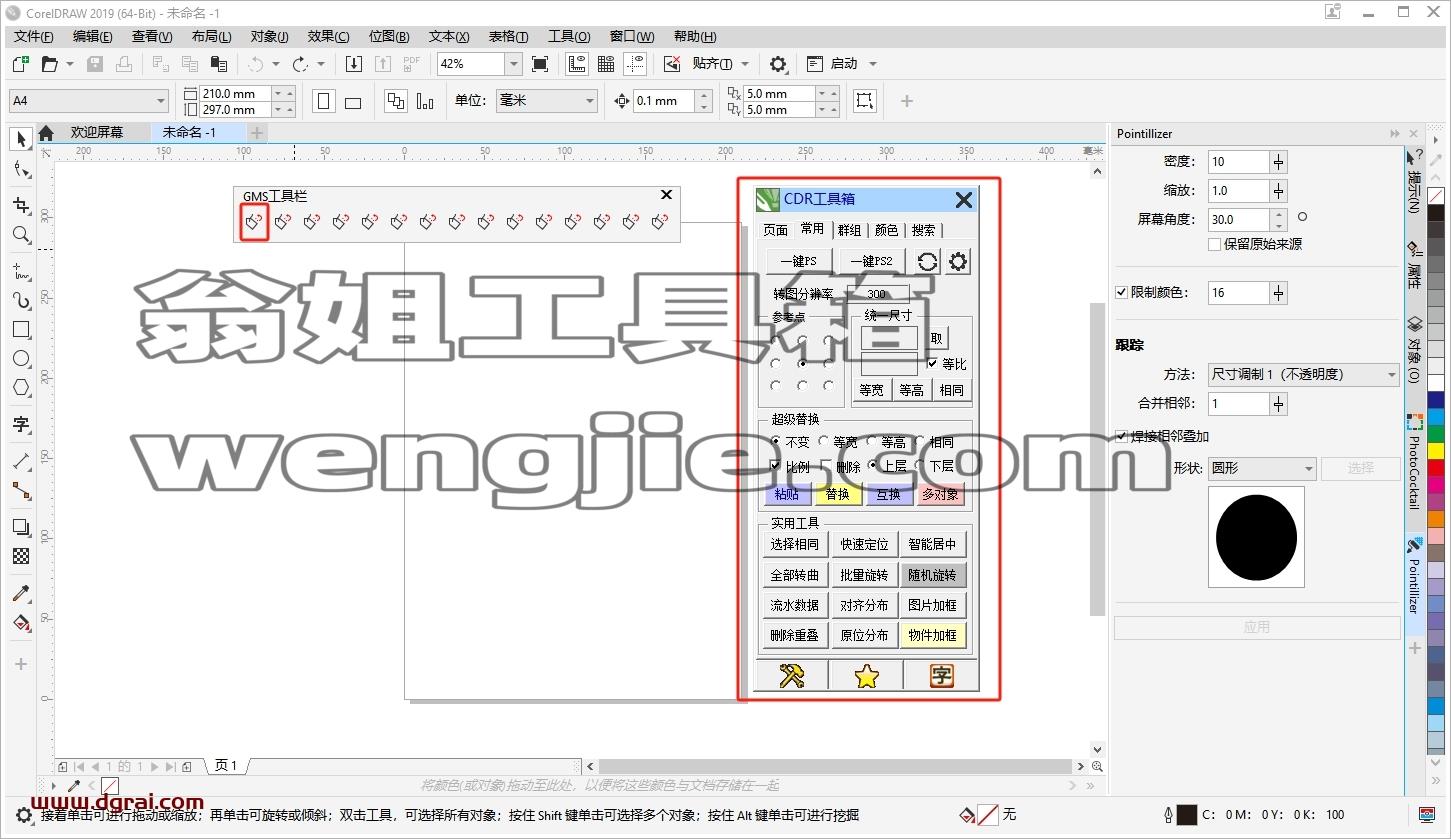Screen dimensions: 1451x839
Task: Set landscape page orientation
Action: point(353,101)
